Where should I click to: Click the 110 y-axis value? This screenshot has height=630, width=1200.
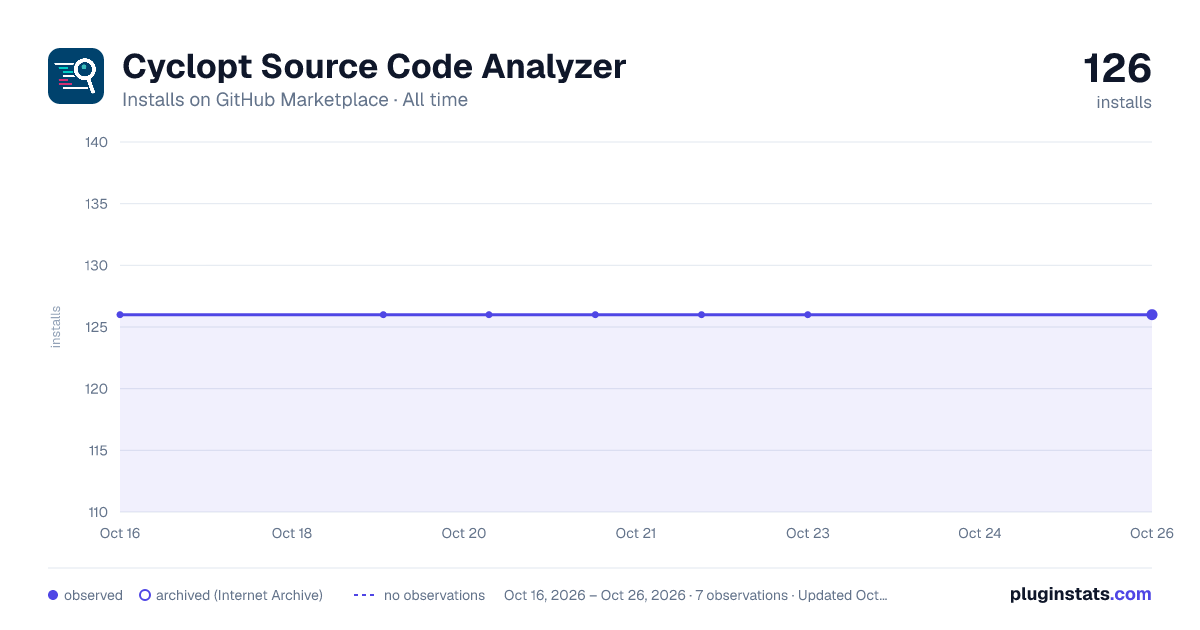pyautogui.click(x=97, y=512)
